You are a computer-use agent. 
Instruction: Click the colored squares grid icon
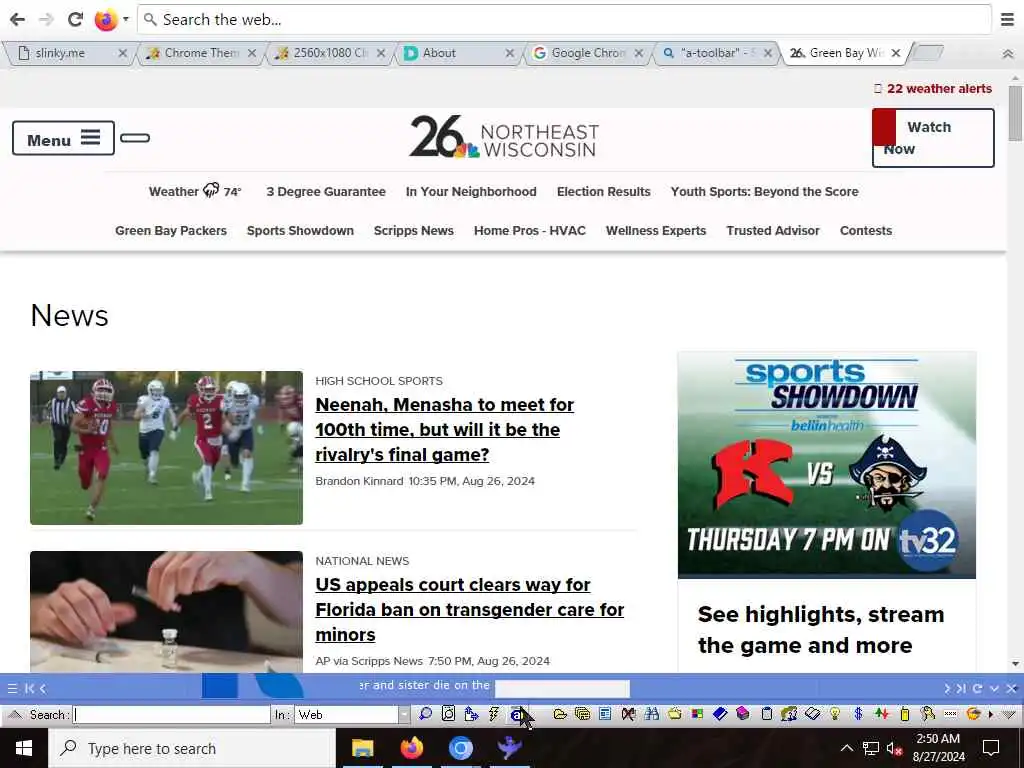click(697, 714)
